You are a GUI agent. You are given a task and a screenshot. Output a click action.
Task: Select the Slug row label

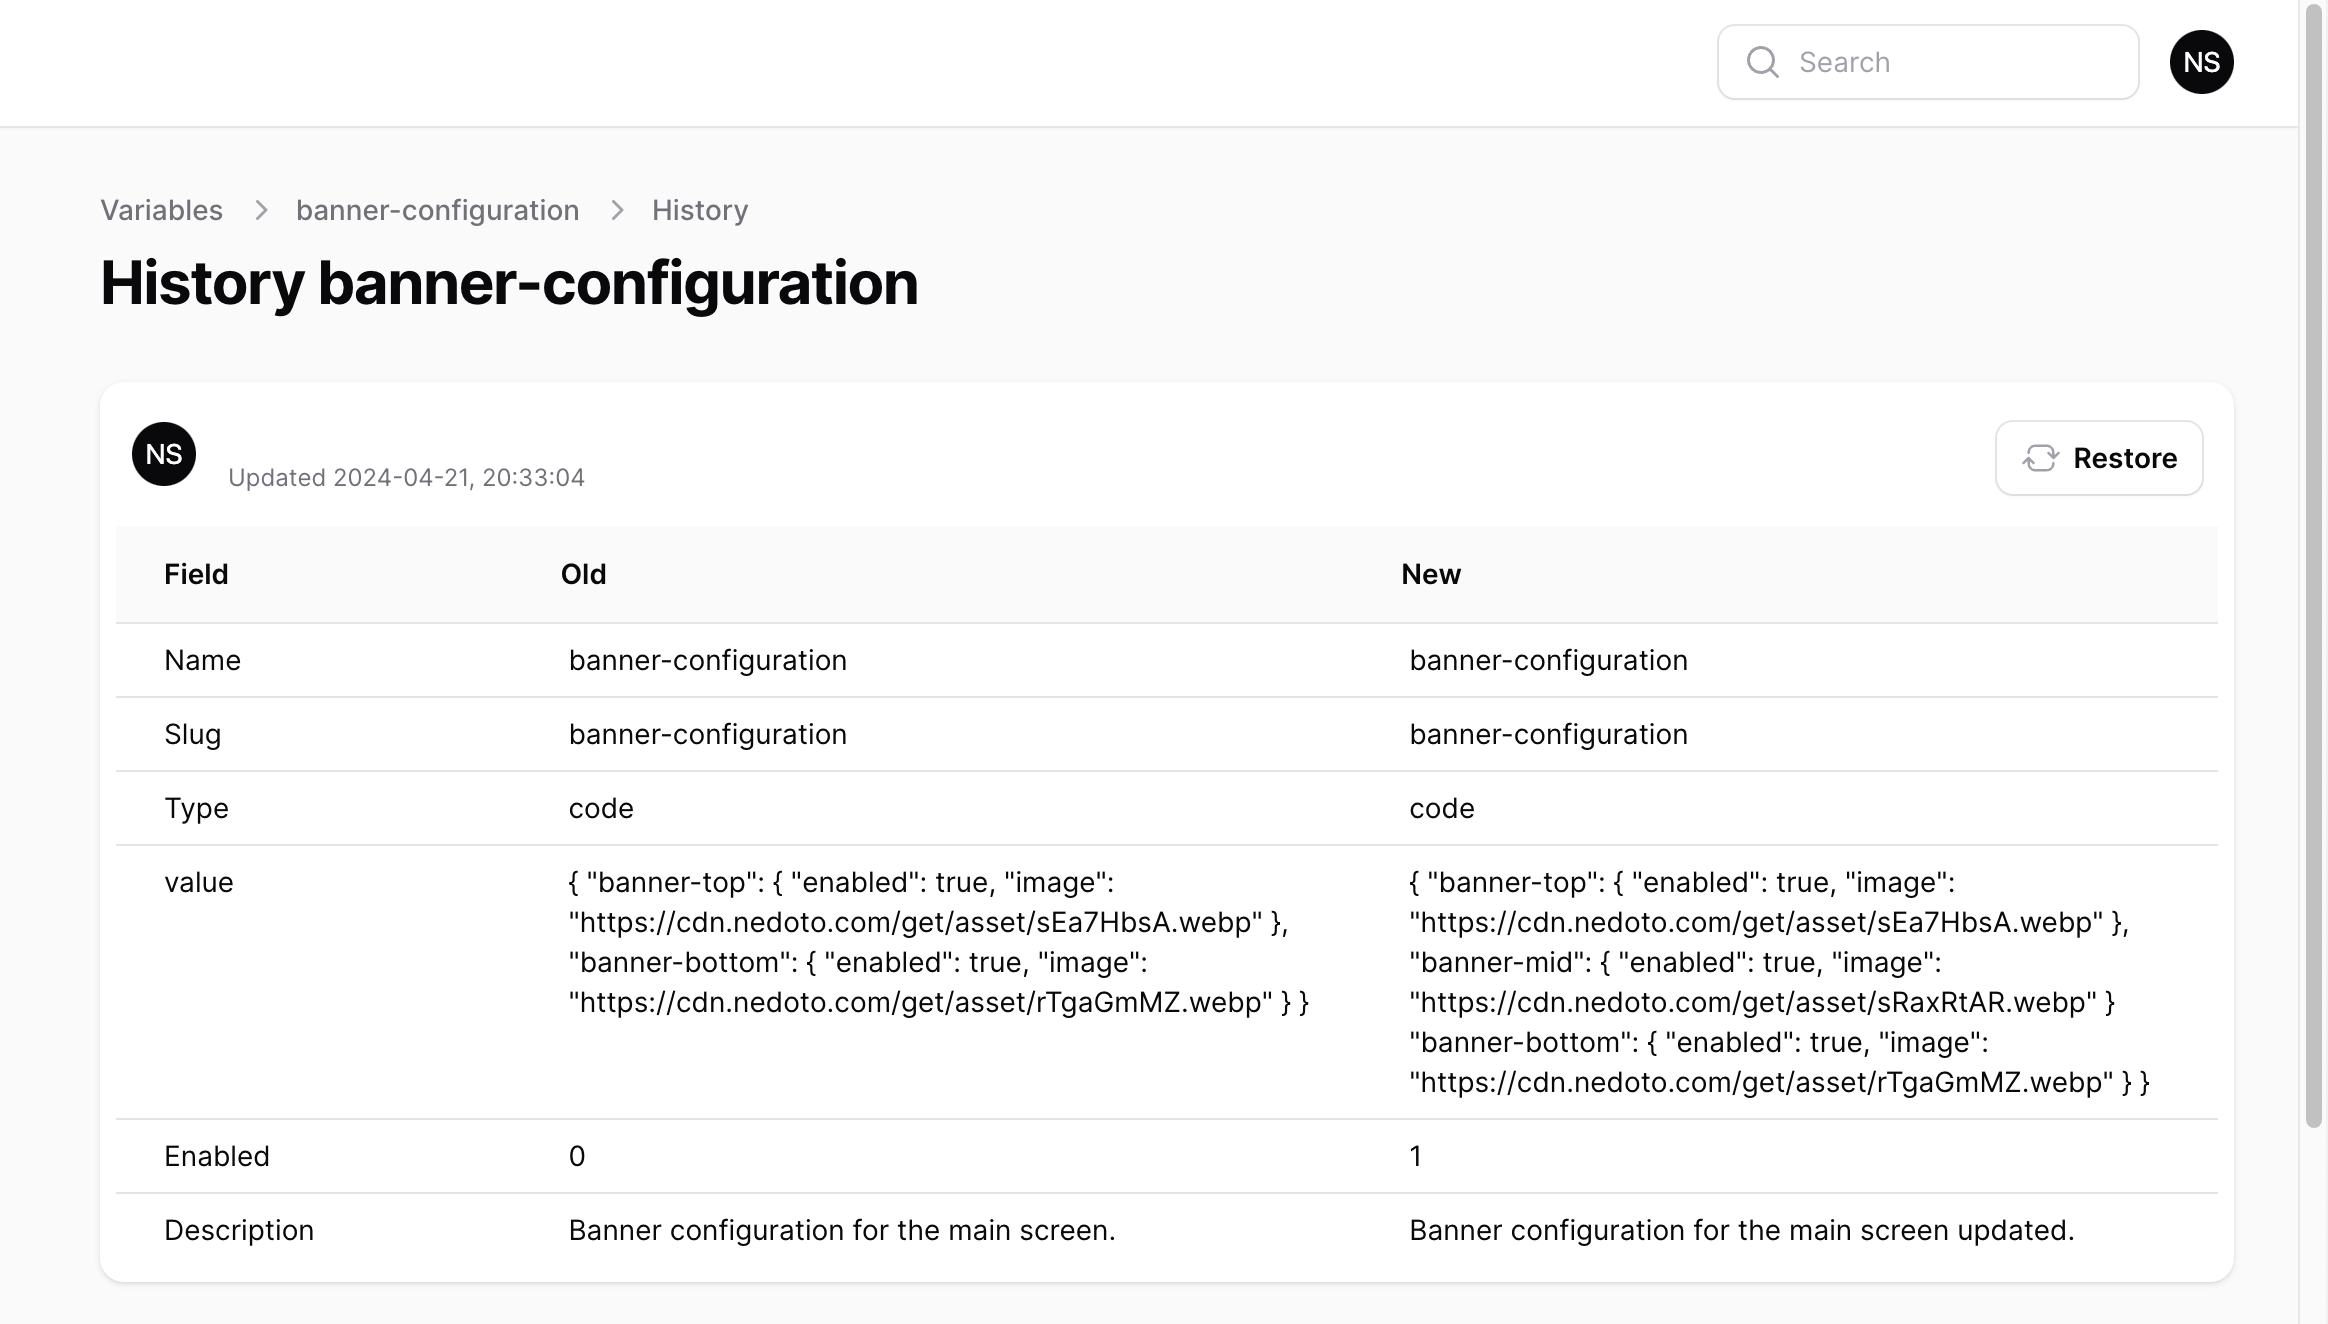(x=192, y=734)
